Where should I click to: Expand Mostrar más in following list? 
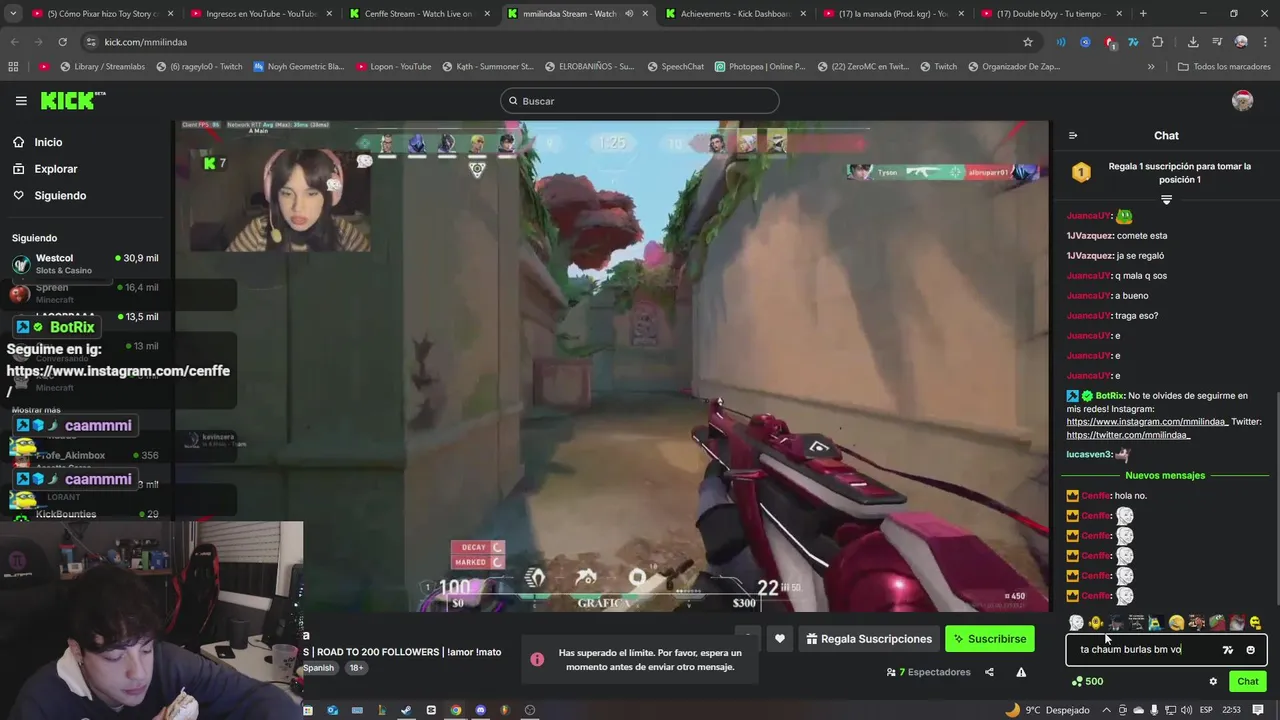(36, 410)
